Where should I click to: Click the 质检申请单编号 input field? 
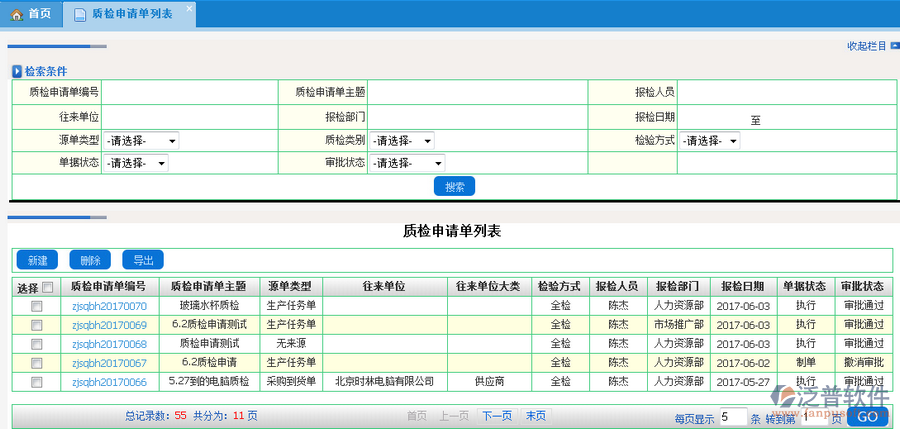(190, 92)
